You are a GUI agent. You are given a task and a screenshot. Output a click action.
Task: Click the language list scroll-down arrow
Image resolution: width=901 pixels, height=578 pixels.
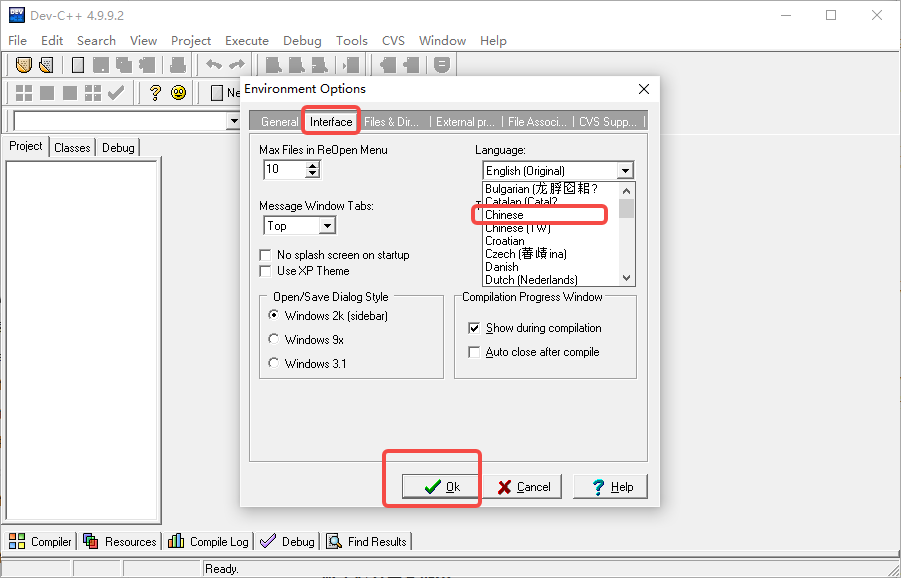click(626, 278)
